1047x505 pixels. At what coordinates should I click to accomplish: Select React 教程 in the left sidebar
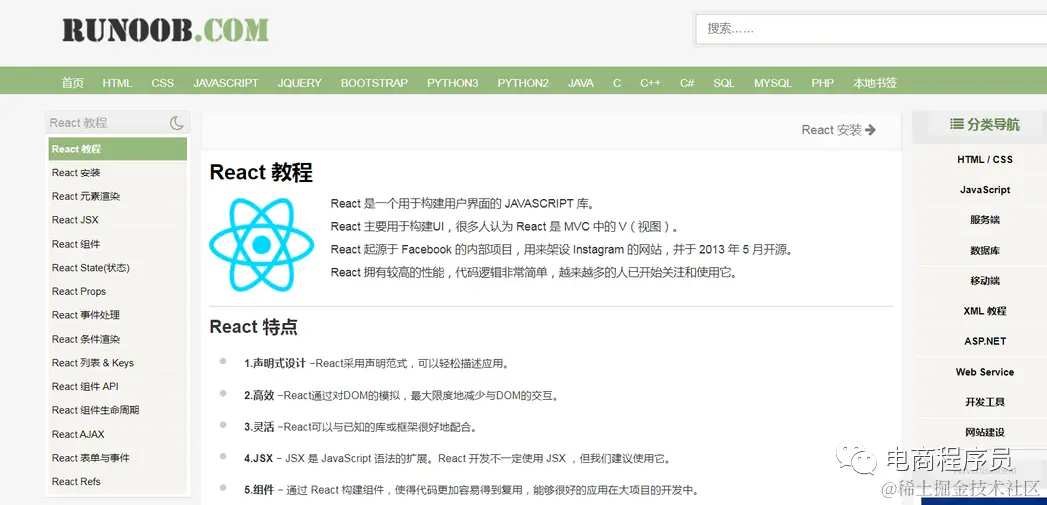coord(118,149)
